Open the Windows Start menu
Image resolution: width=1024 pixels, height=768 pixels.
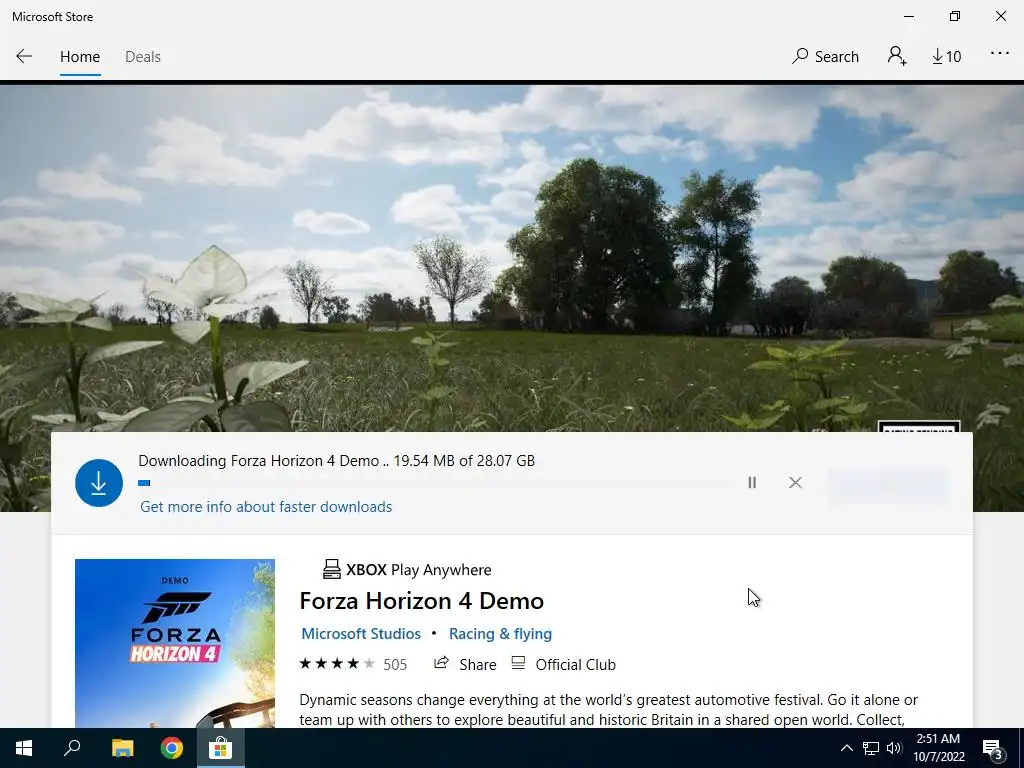(24, 748)
